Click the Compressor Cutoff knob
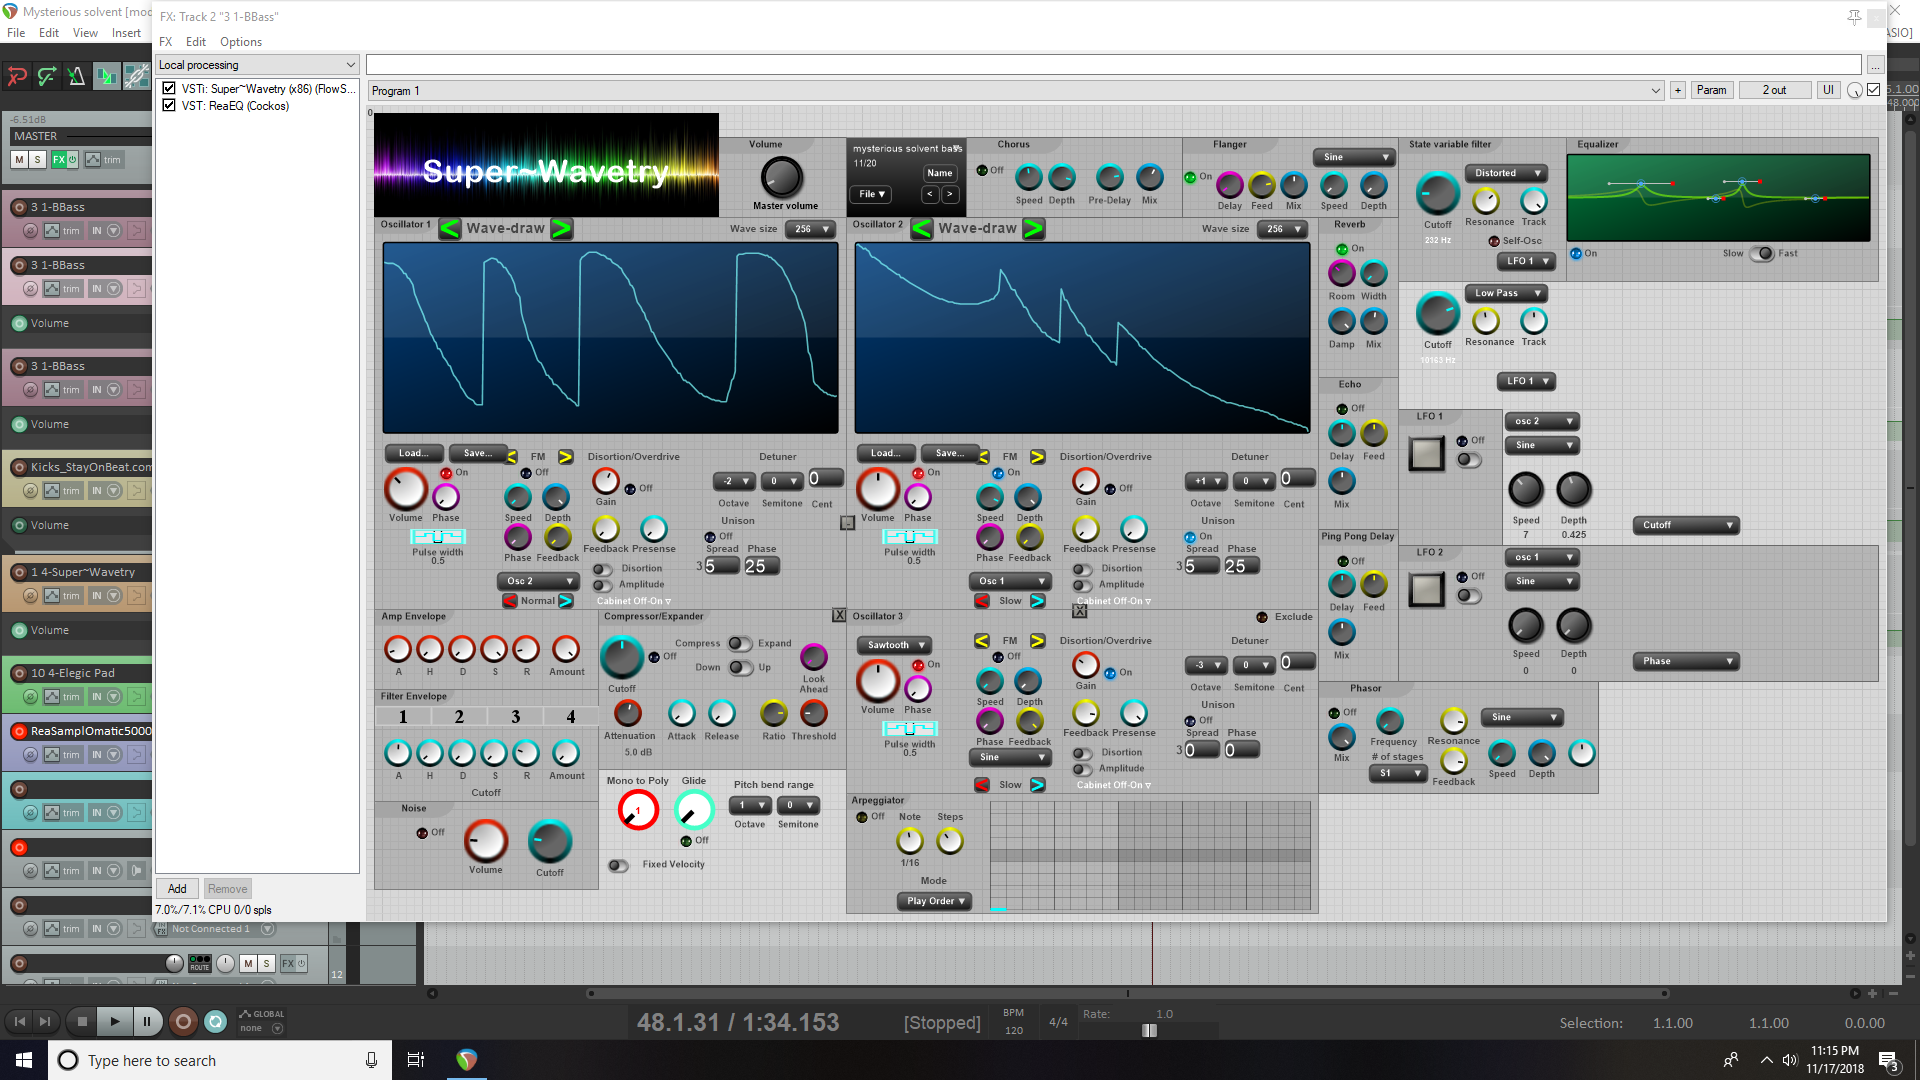Image resolution: width=1920 pixels, height=1080 pixels. click(622, 658)
